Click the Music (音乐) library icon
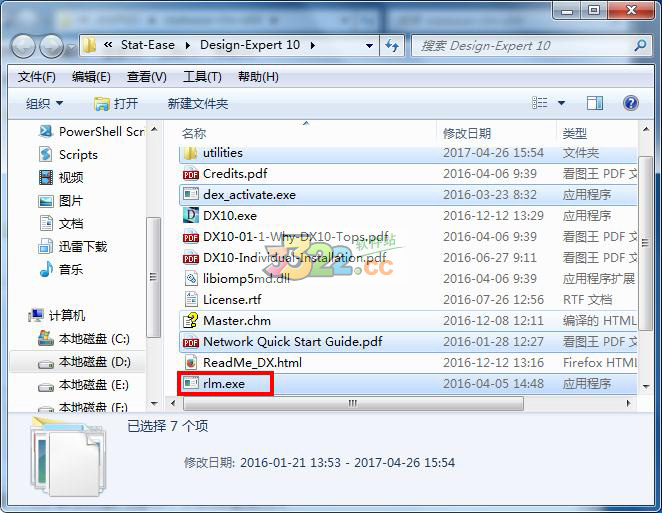Image resolution: width=662 pixels, height=513 pixels. (x=46, y=269)
